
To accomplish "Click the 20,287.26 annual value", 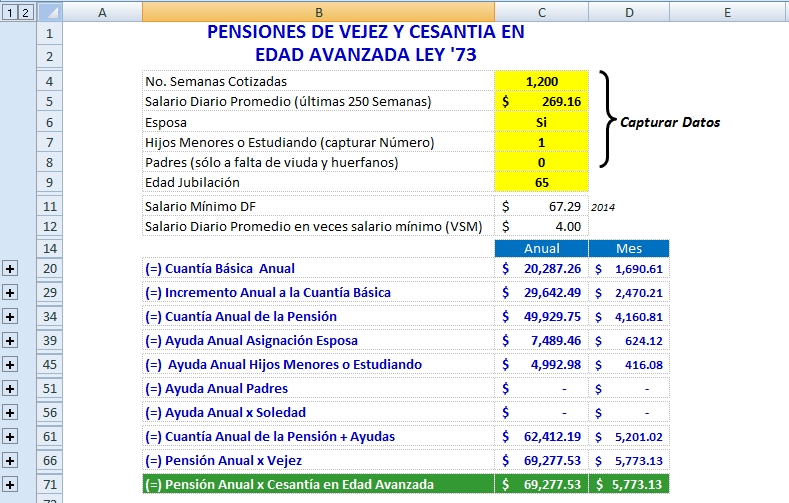I will click(x=541, y=269).
